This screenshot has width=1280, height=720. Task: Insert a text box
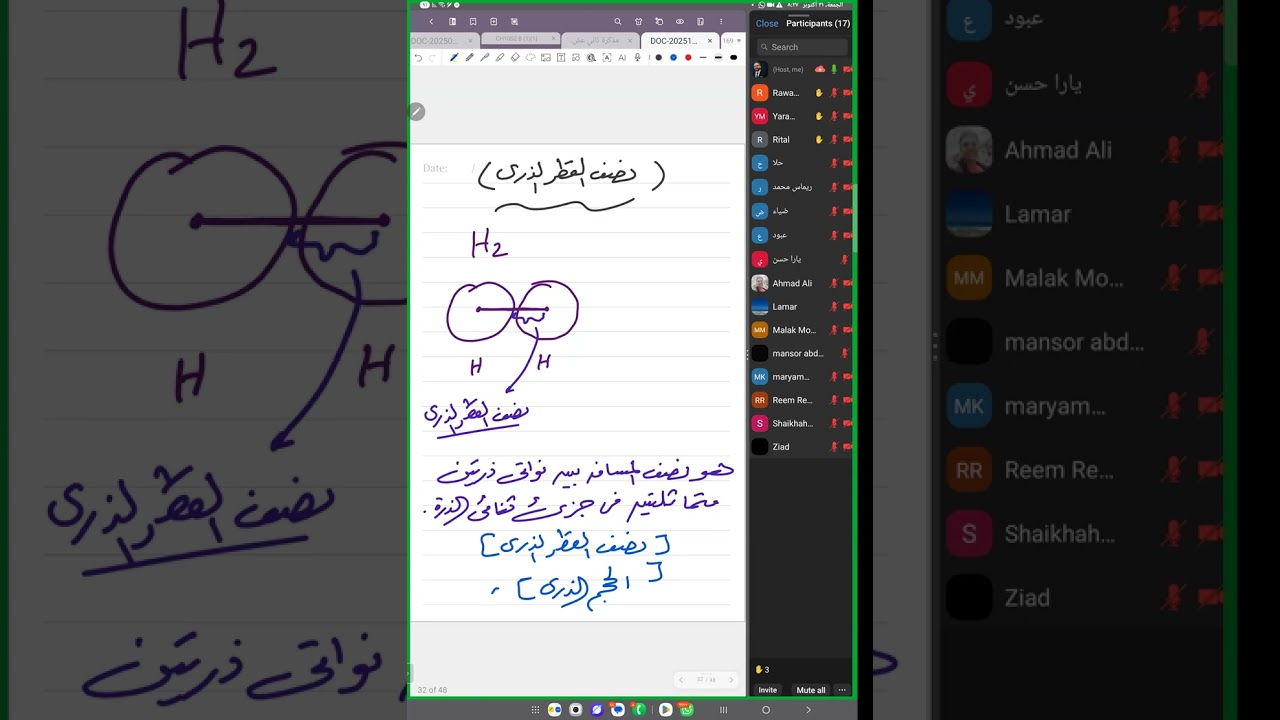pyautogui.click(x=561, y=58)
